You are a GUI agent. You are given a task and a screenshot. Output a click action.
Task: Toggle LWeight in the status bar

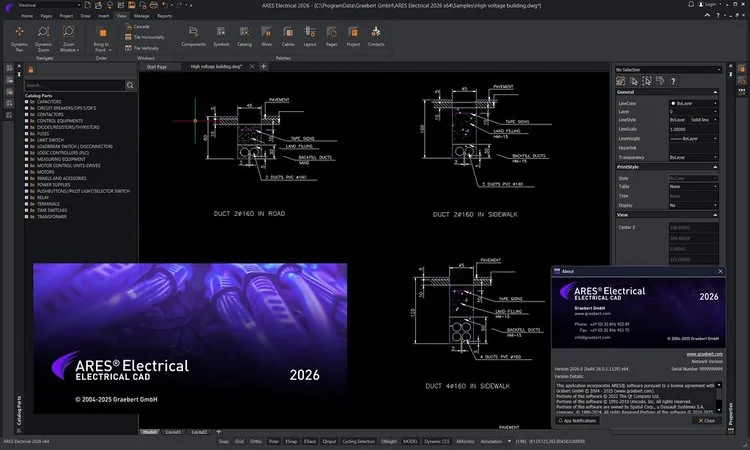click(x=389, y=441)
